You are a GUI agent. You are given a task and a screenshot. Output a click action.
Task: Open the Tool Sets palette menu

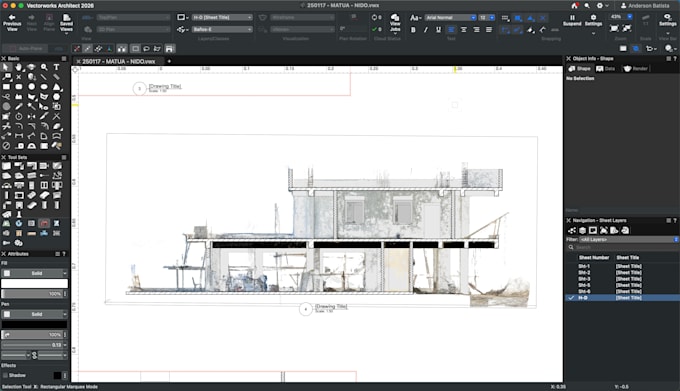click(64, 157)
